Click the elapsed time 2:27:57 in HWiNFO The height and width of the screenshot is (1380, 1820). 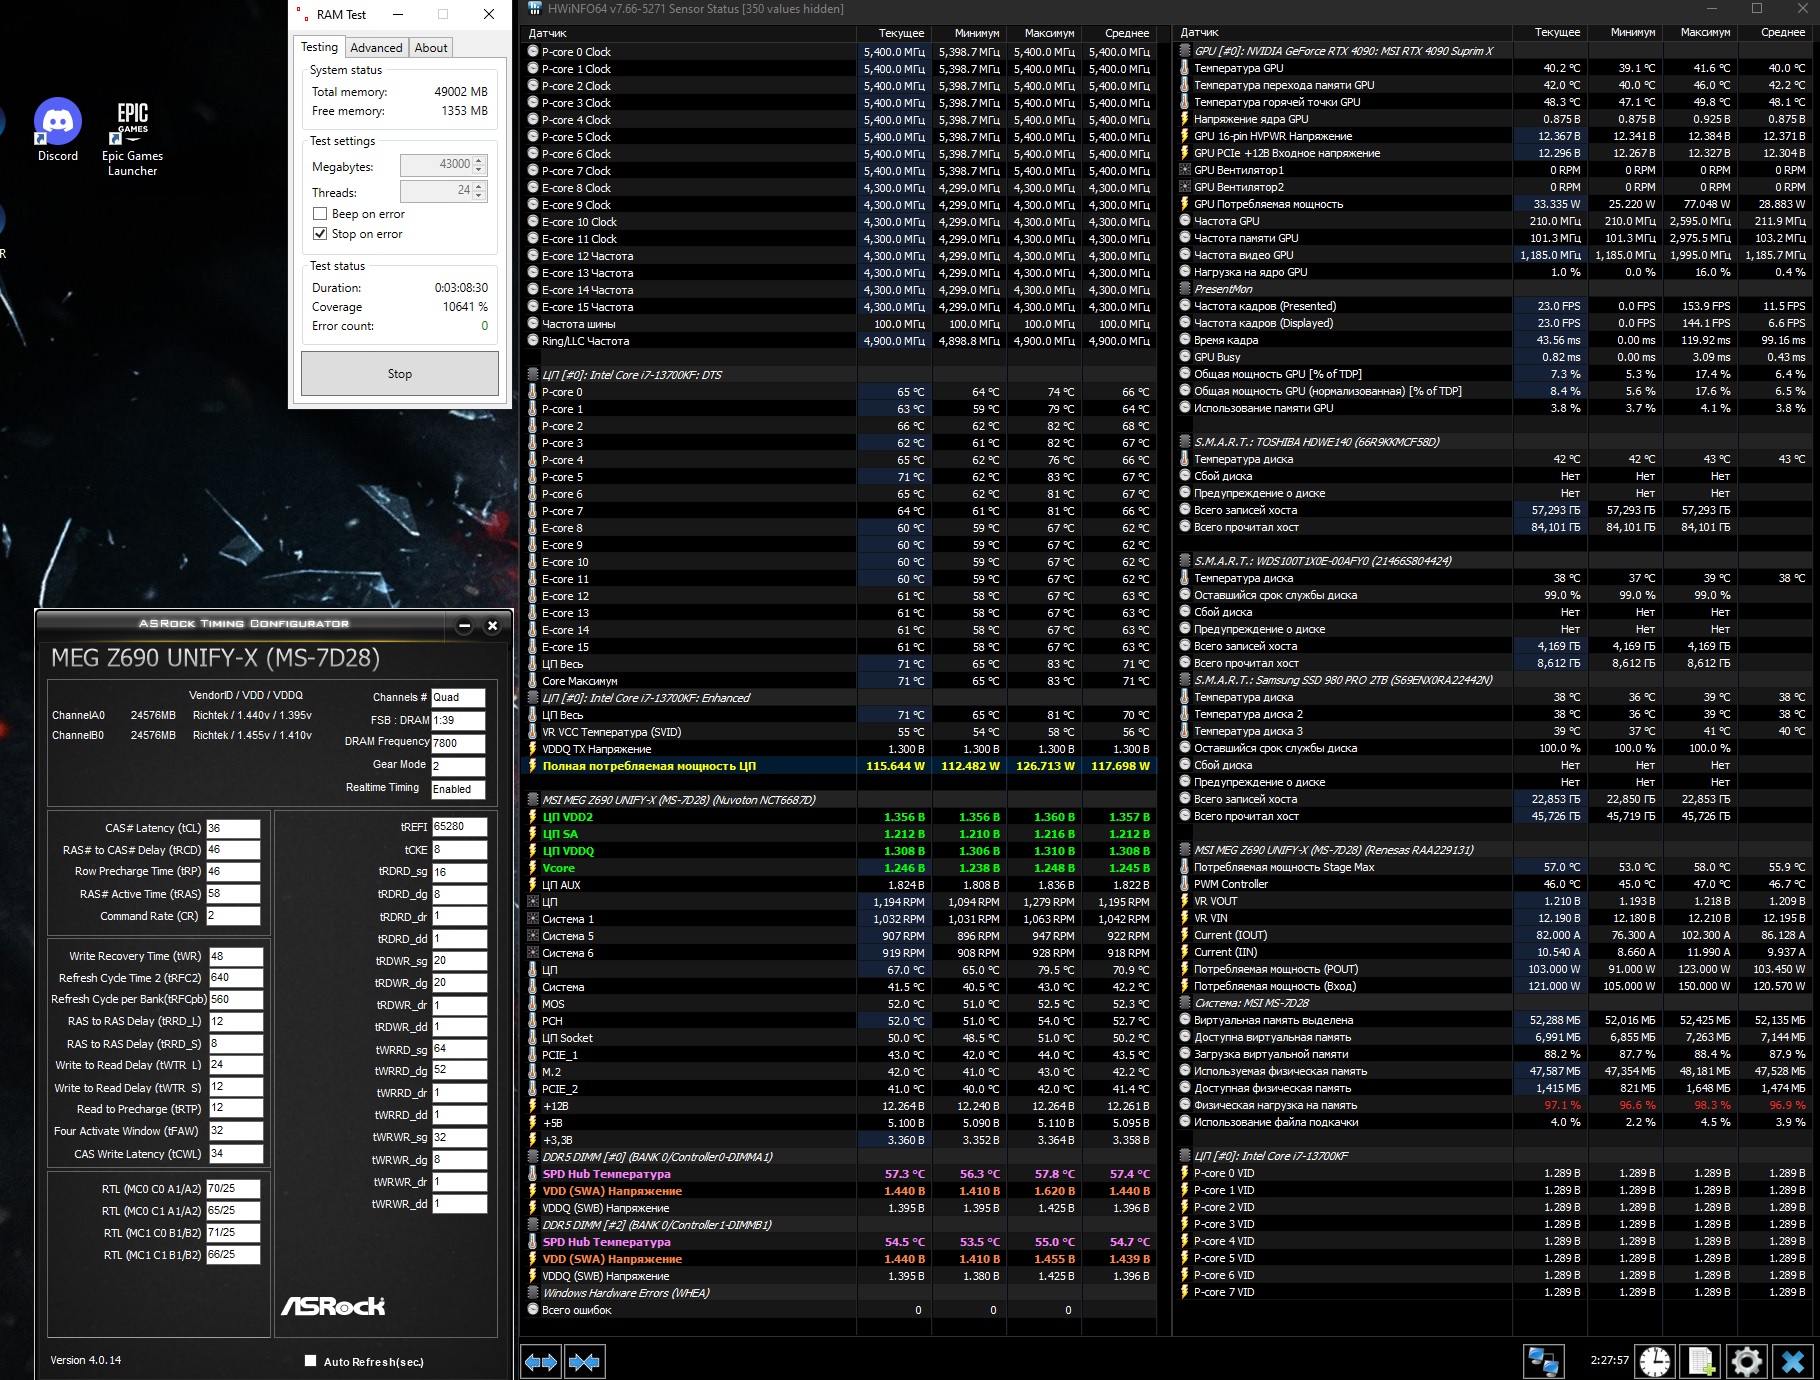(1609, 1360)
